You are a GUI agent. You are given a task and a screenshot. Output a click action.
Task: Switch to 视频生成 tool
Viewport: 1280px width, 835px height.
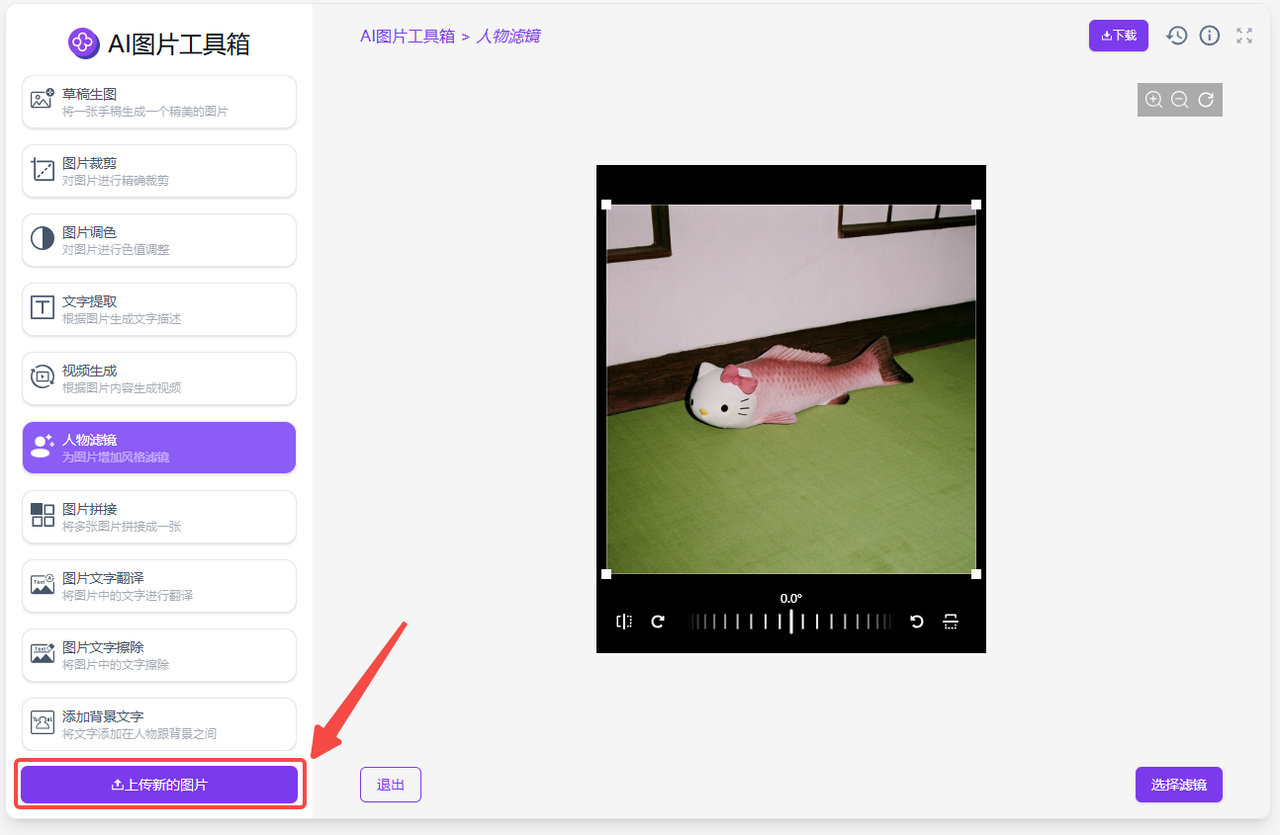pos(159,378)
